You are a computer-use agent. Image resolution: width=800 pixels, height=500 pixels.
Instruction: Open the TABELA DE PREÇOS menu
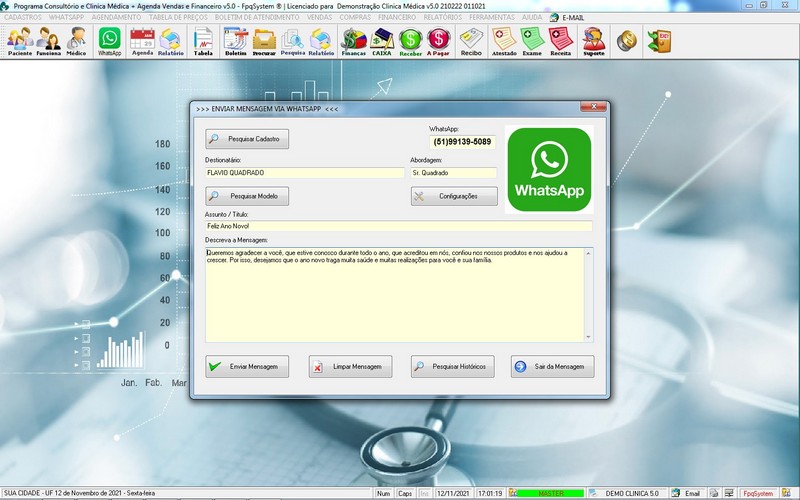(x=178, y=17)
